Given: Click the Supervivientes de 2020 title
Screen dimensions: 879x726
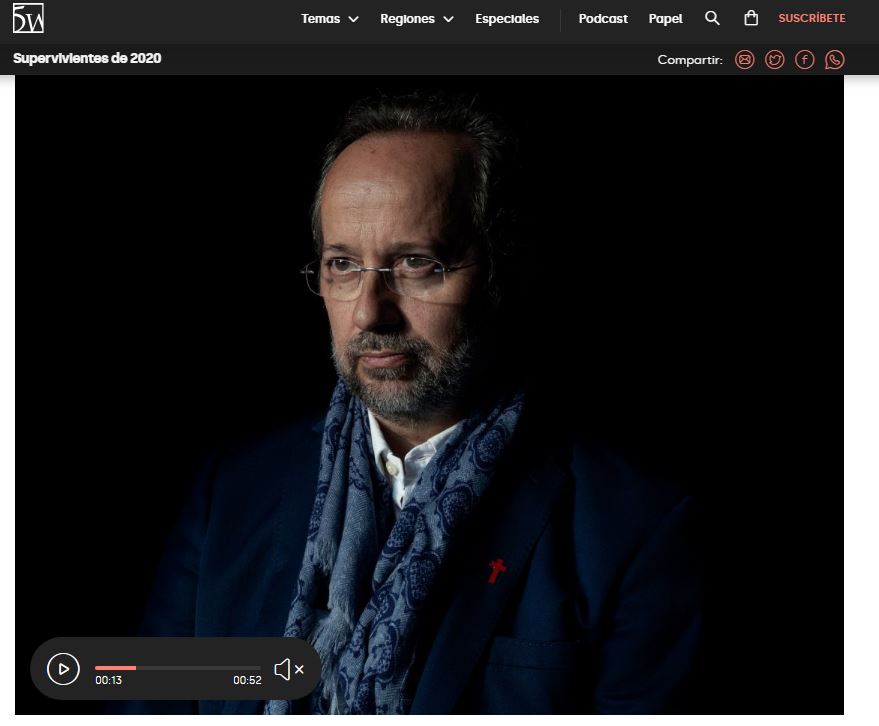Looking at the screenshot, I should 87,58.
